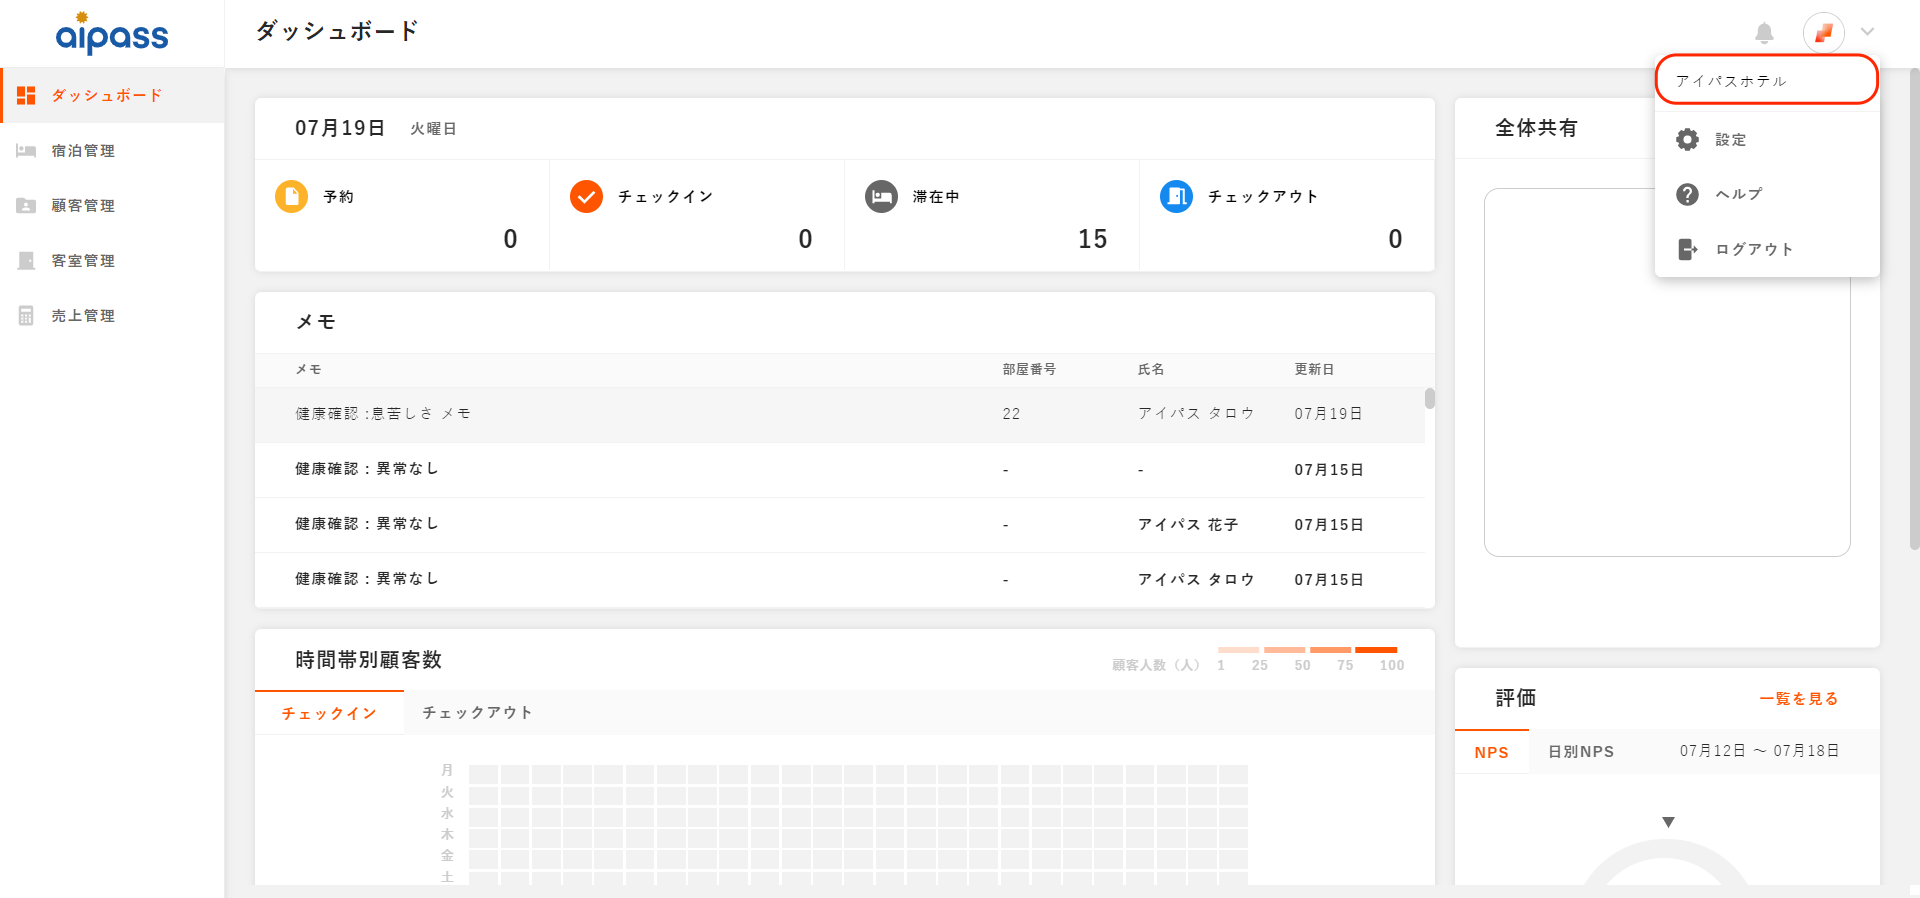The width and height of the screenshot is (1920, 898).
Task: Click the メモ table scrollbar
Action: [x=1430, y=398]
